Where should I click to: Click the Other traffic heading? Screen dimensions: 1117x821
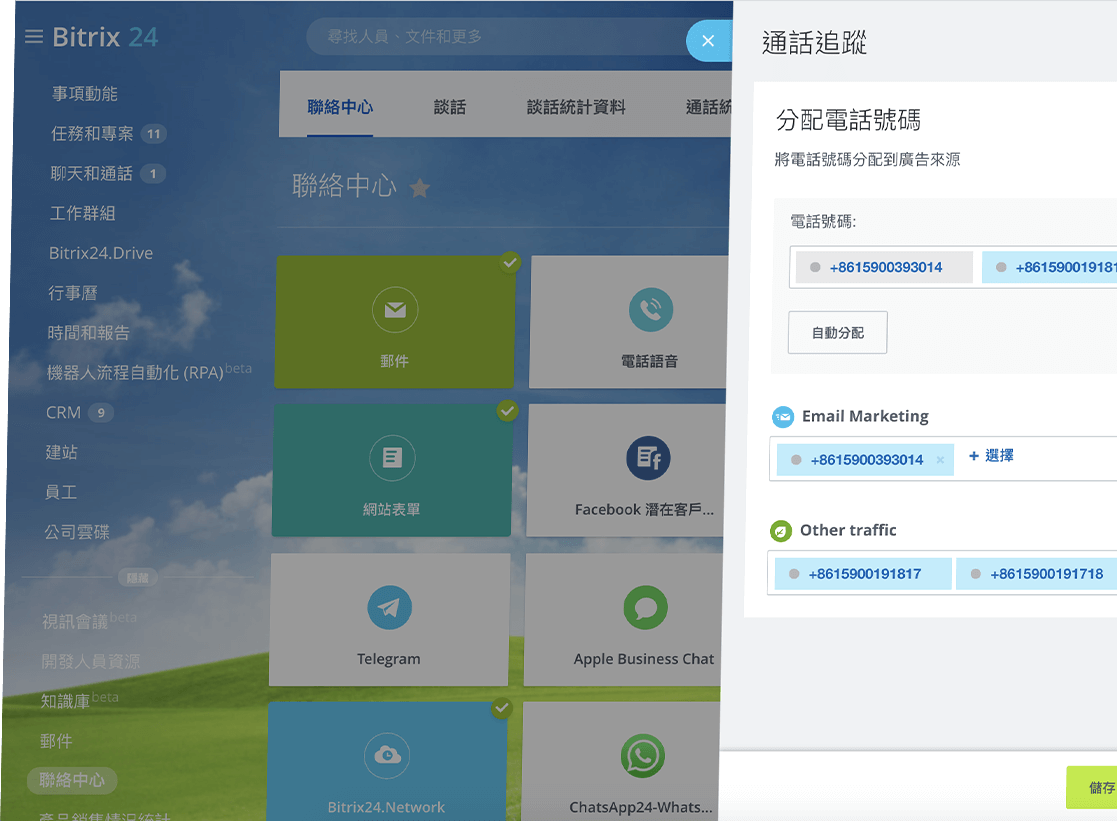pos(848,530)
